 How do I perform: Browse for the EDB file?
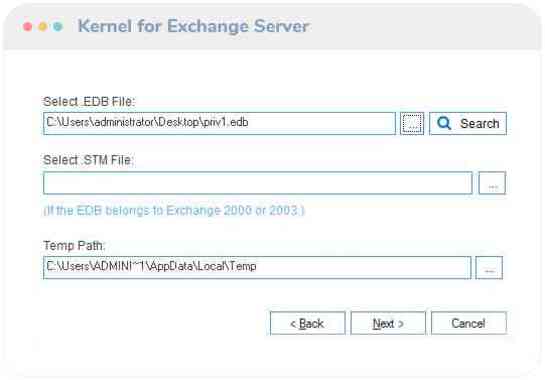tap(412, 123)
